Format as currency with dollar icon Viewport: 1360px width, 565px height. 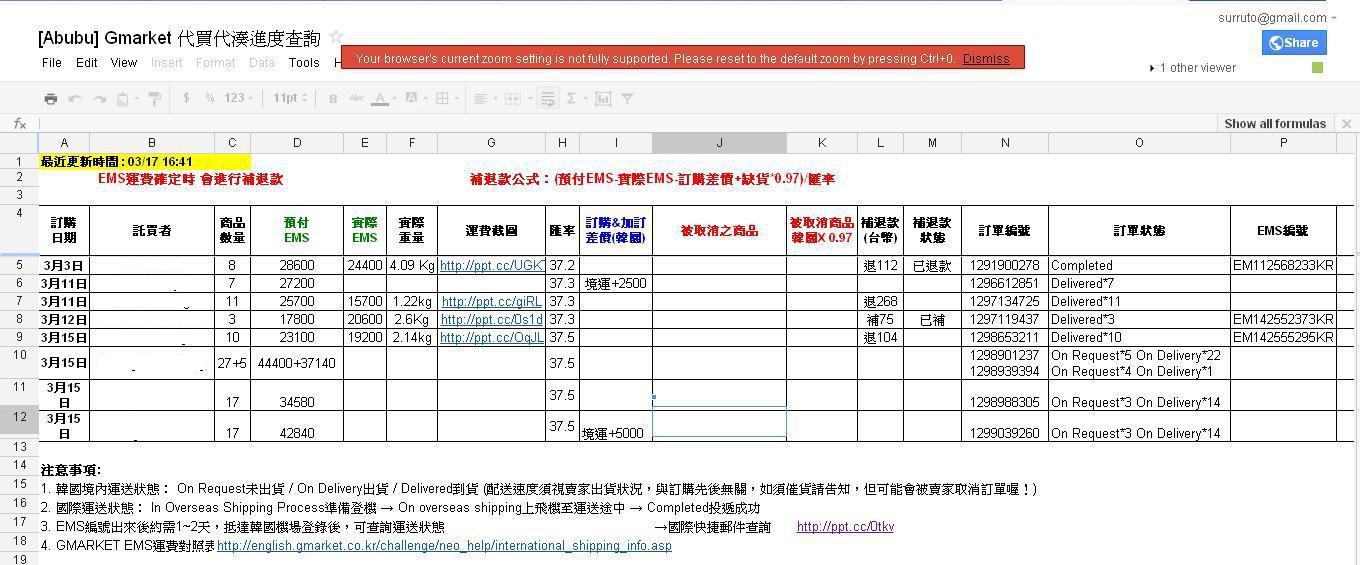point(186,98)
